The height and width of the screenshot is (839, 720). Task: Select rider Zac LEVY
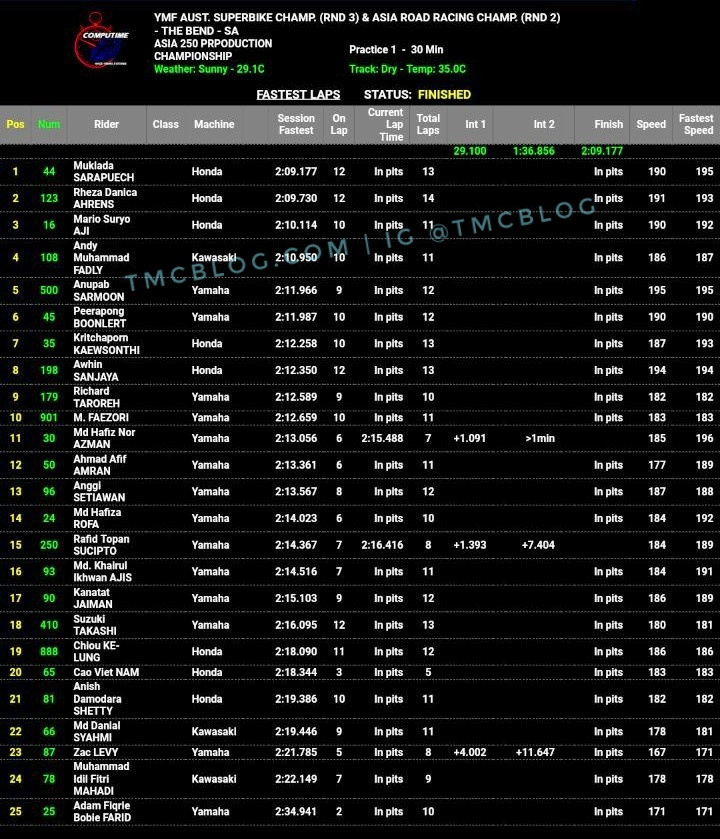click(x=96, y=752)
